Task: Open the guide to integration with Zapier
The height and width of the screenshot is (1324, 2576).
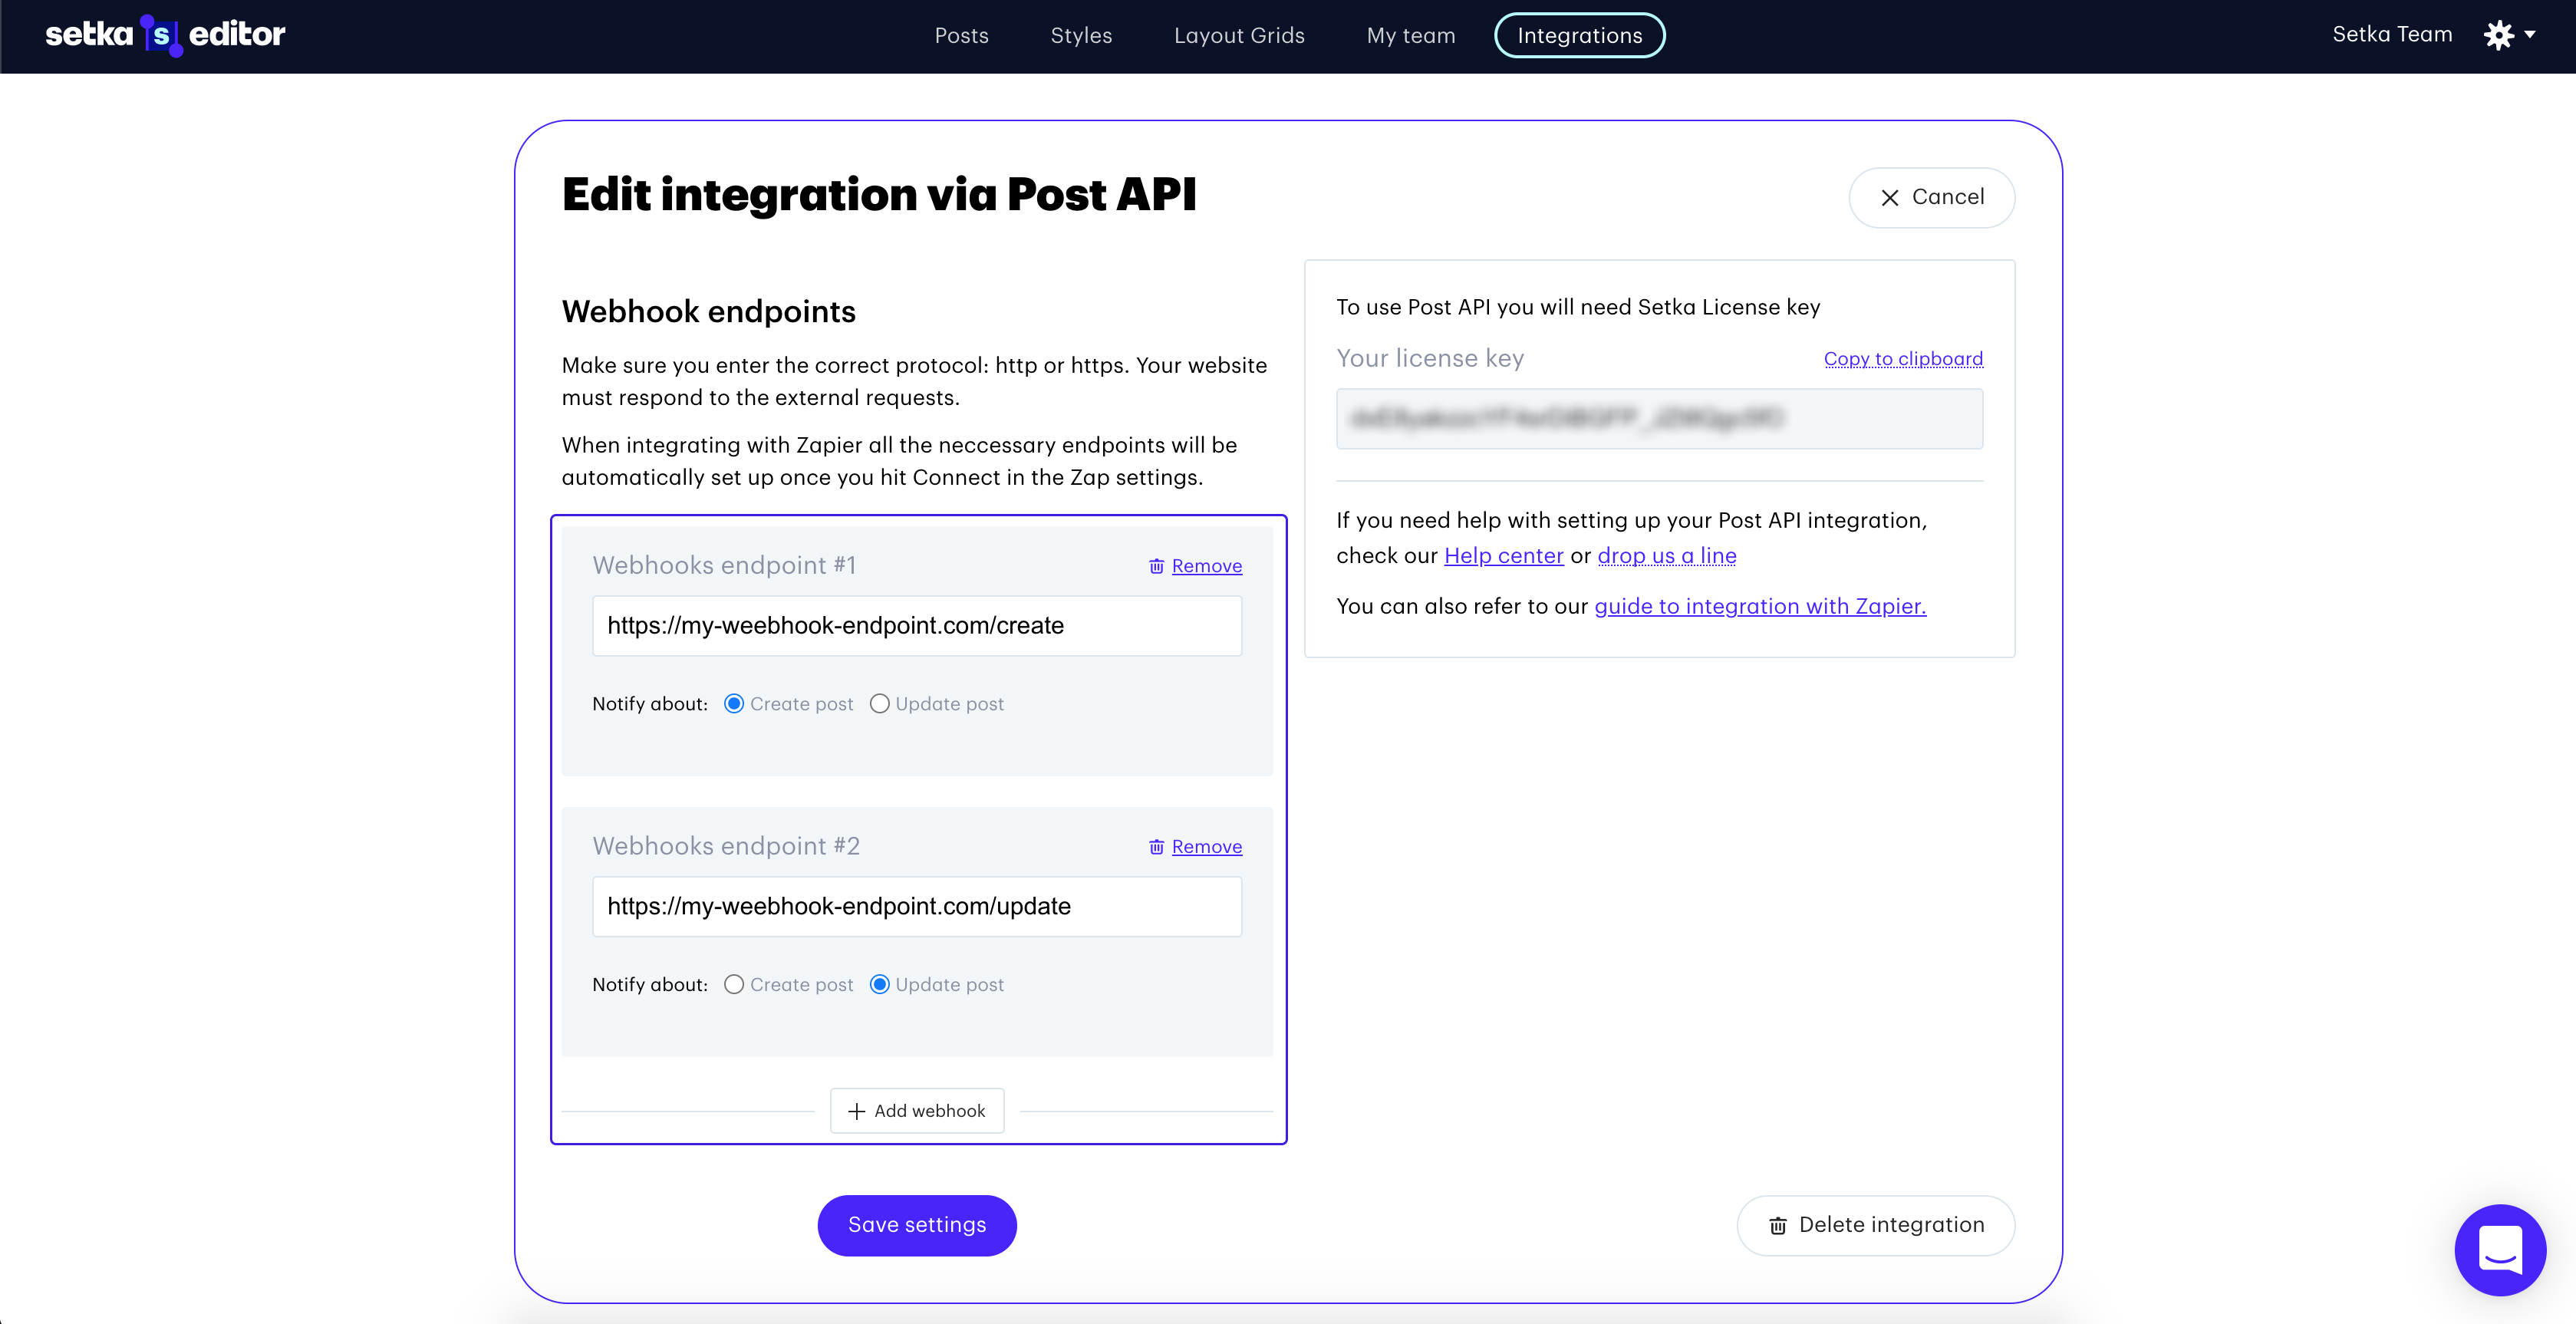Action: [1760, 606]
